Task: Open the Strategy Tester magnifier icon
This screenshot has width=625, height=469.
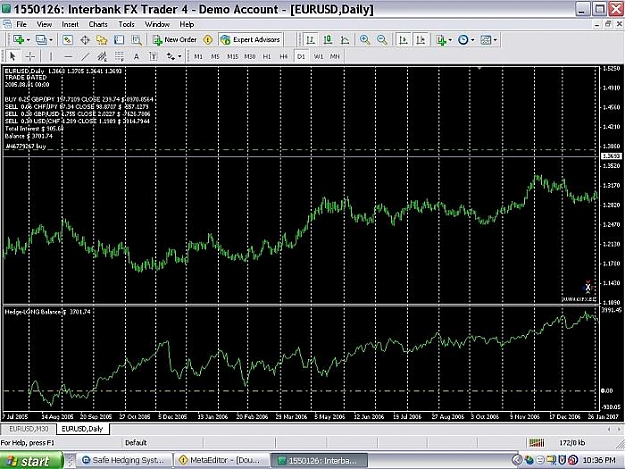Action: [x=137, y=40]
